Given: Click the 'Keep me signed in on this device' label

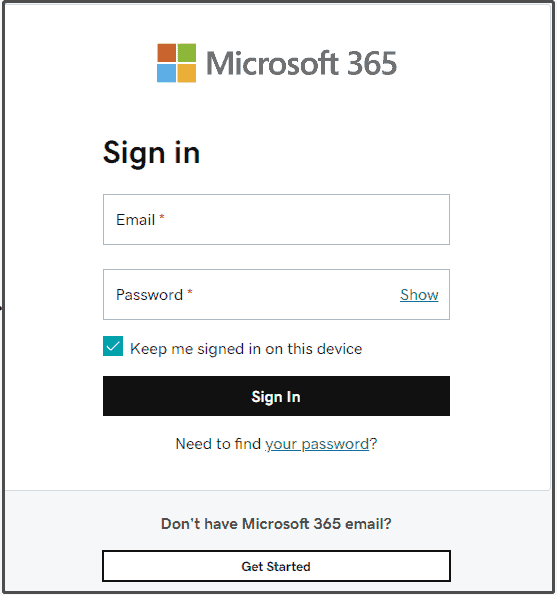Looking at the screenshot, I should tap(246, 349).
